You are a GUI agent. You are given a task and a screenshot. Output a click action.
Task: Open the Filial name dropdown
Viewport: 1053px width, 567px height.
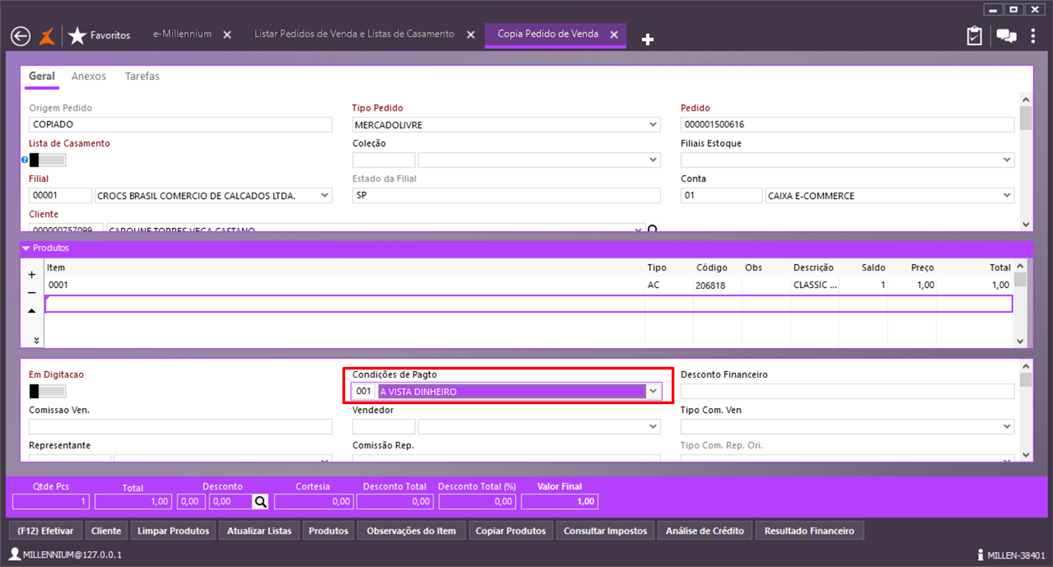pos(324,195)
